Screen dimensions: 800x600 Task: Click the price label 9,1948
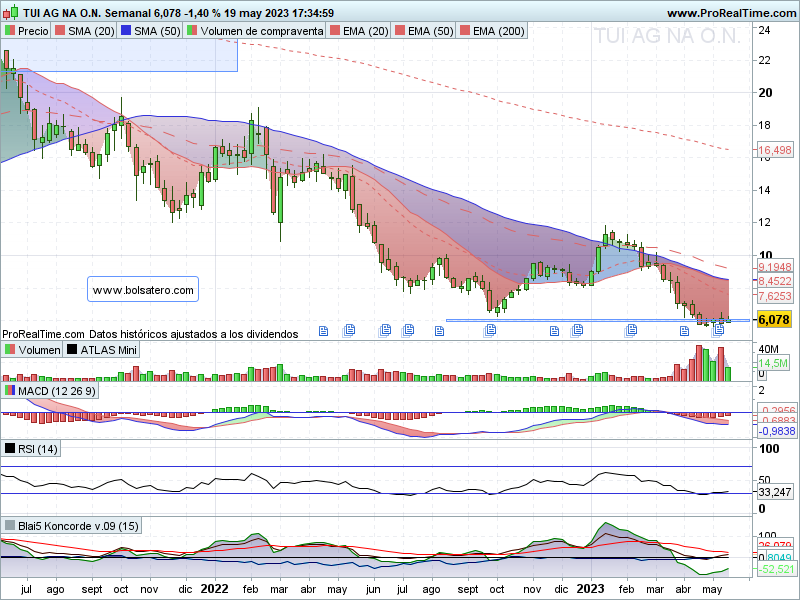[x=774, y=267]
